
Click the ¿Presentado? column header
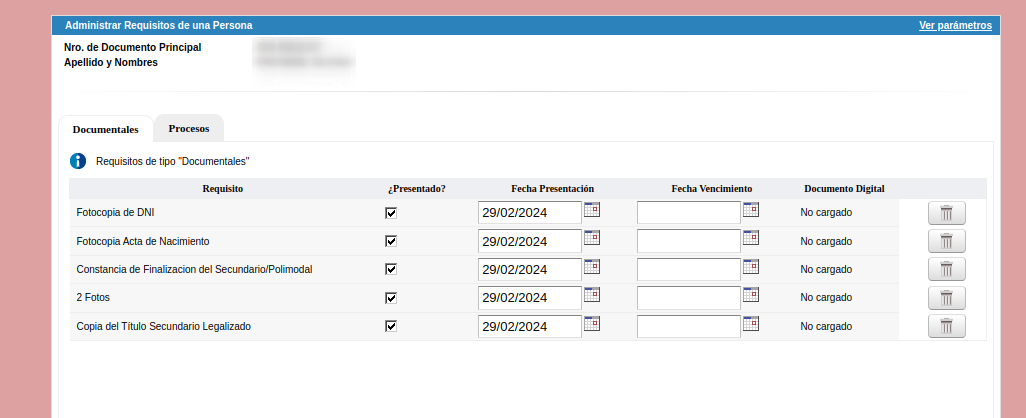[417, 188]
